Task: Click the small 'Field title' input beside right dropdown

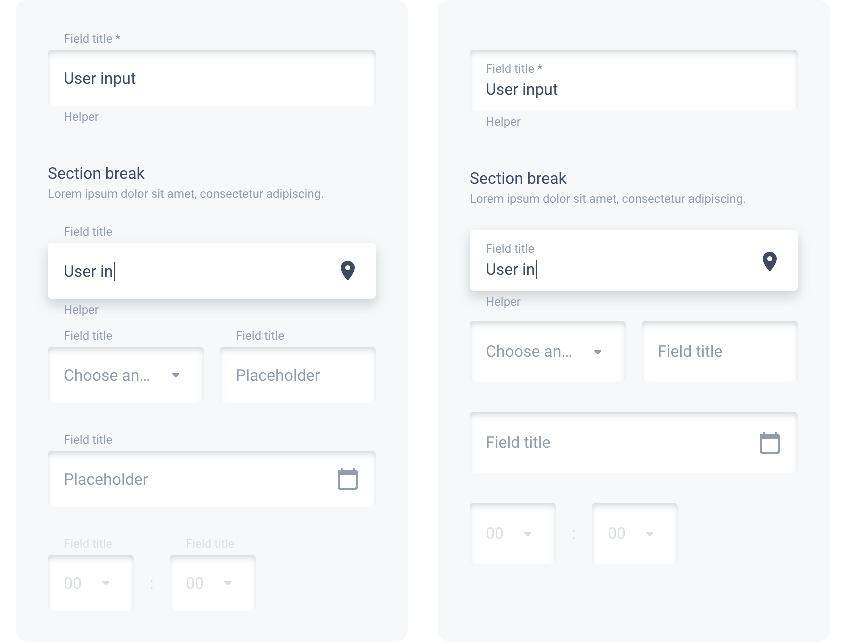Action: 720,352
